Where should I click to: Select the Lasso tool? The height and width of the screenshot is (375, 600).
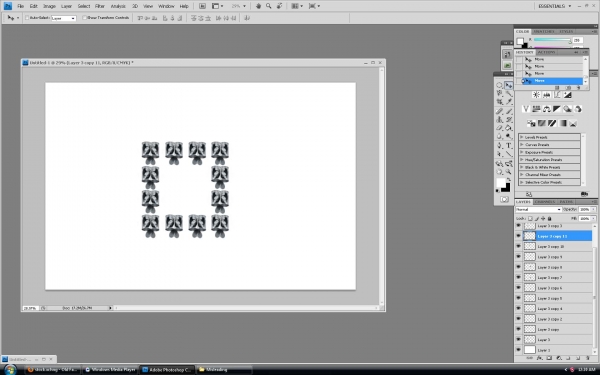[500, 93]
